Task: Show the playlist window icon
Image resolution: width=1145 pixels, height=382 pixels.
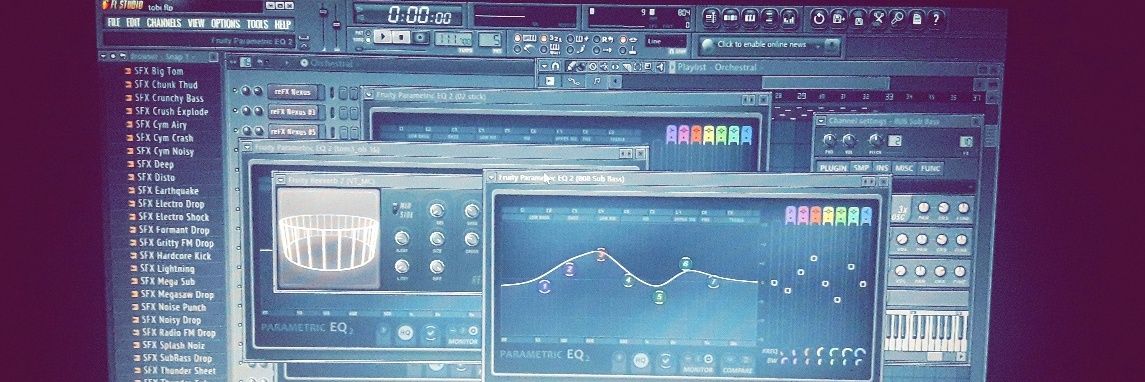Action: tap(711, 17)
